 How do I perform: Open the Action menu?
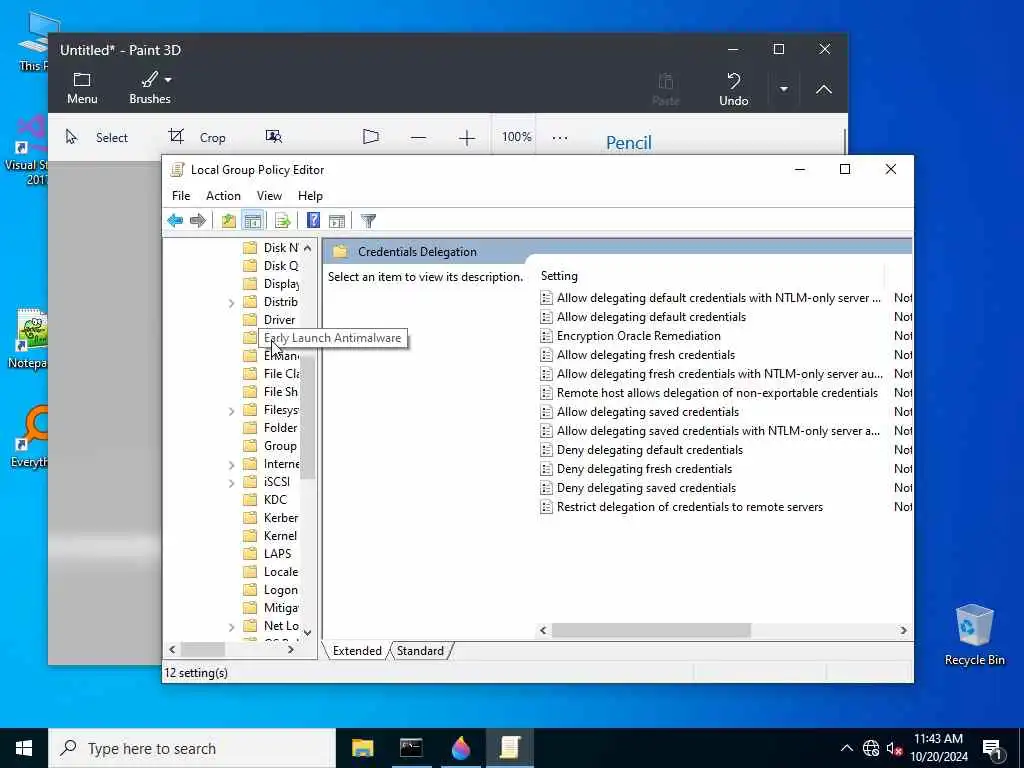pyautogui.click(x=223, y=196)
